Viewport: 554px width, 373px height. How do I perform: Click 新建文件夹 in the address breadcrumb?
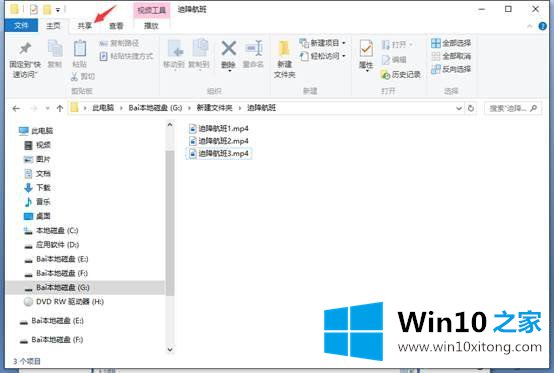(214, 108)
